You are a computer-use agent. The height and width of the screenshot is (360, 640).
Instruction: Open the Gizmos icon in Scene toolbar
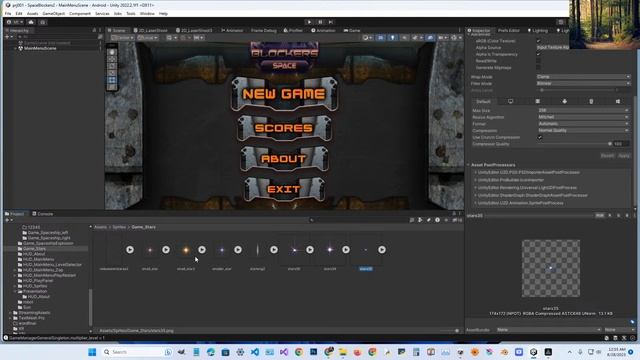coord(455,38)
